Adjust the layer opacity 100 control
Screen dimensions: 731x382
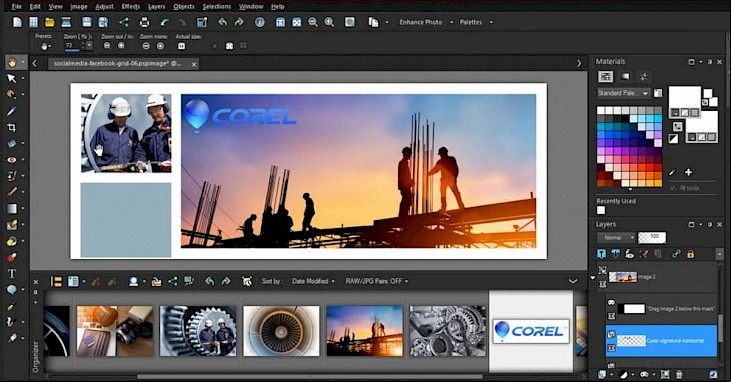(x=652, y=237)
